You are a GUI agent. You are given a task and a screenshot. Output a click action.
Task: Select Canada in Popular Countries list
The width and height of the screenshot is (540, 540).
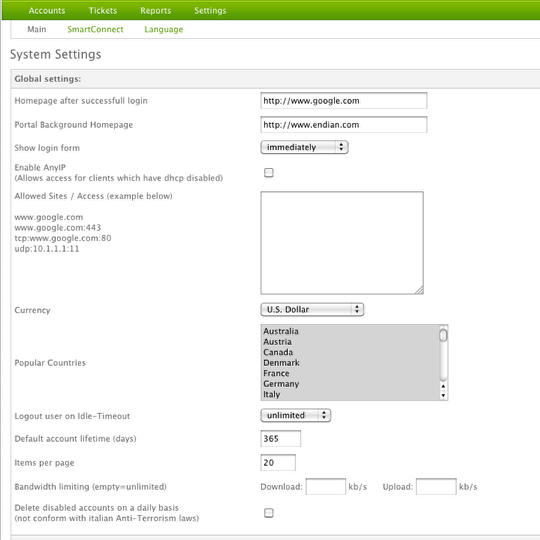coord(350,352)
